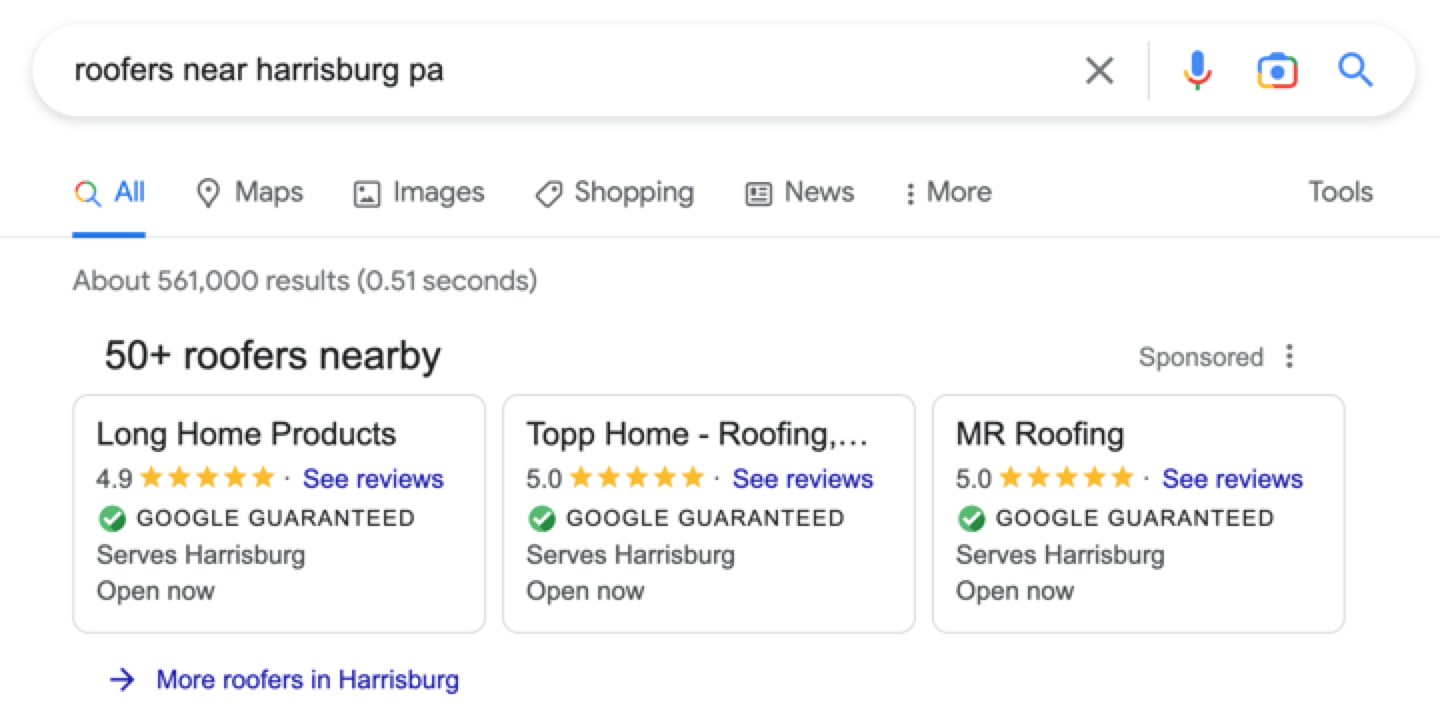Open Google Lens camera search
Viewport: 1440px width, 714px height.
[1276, 70]
